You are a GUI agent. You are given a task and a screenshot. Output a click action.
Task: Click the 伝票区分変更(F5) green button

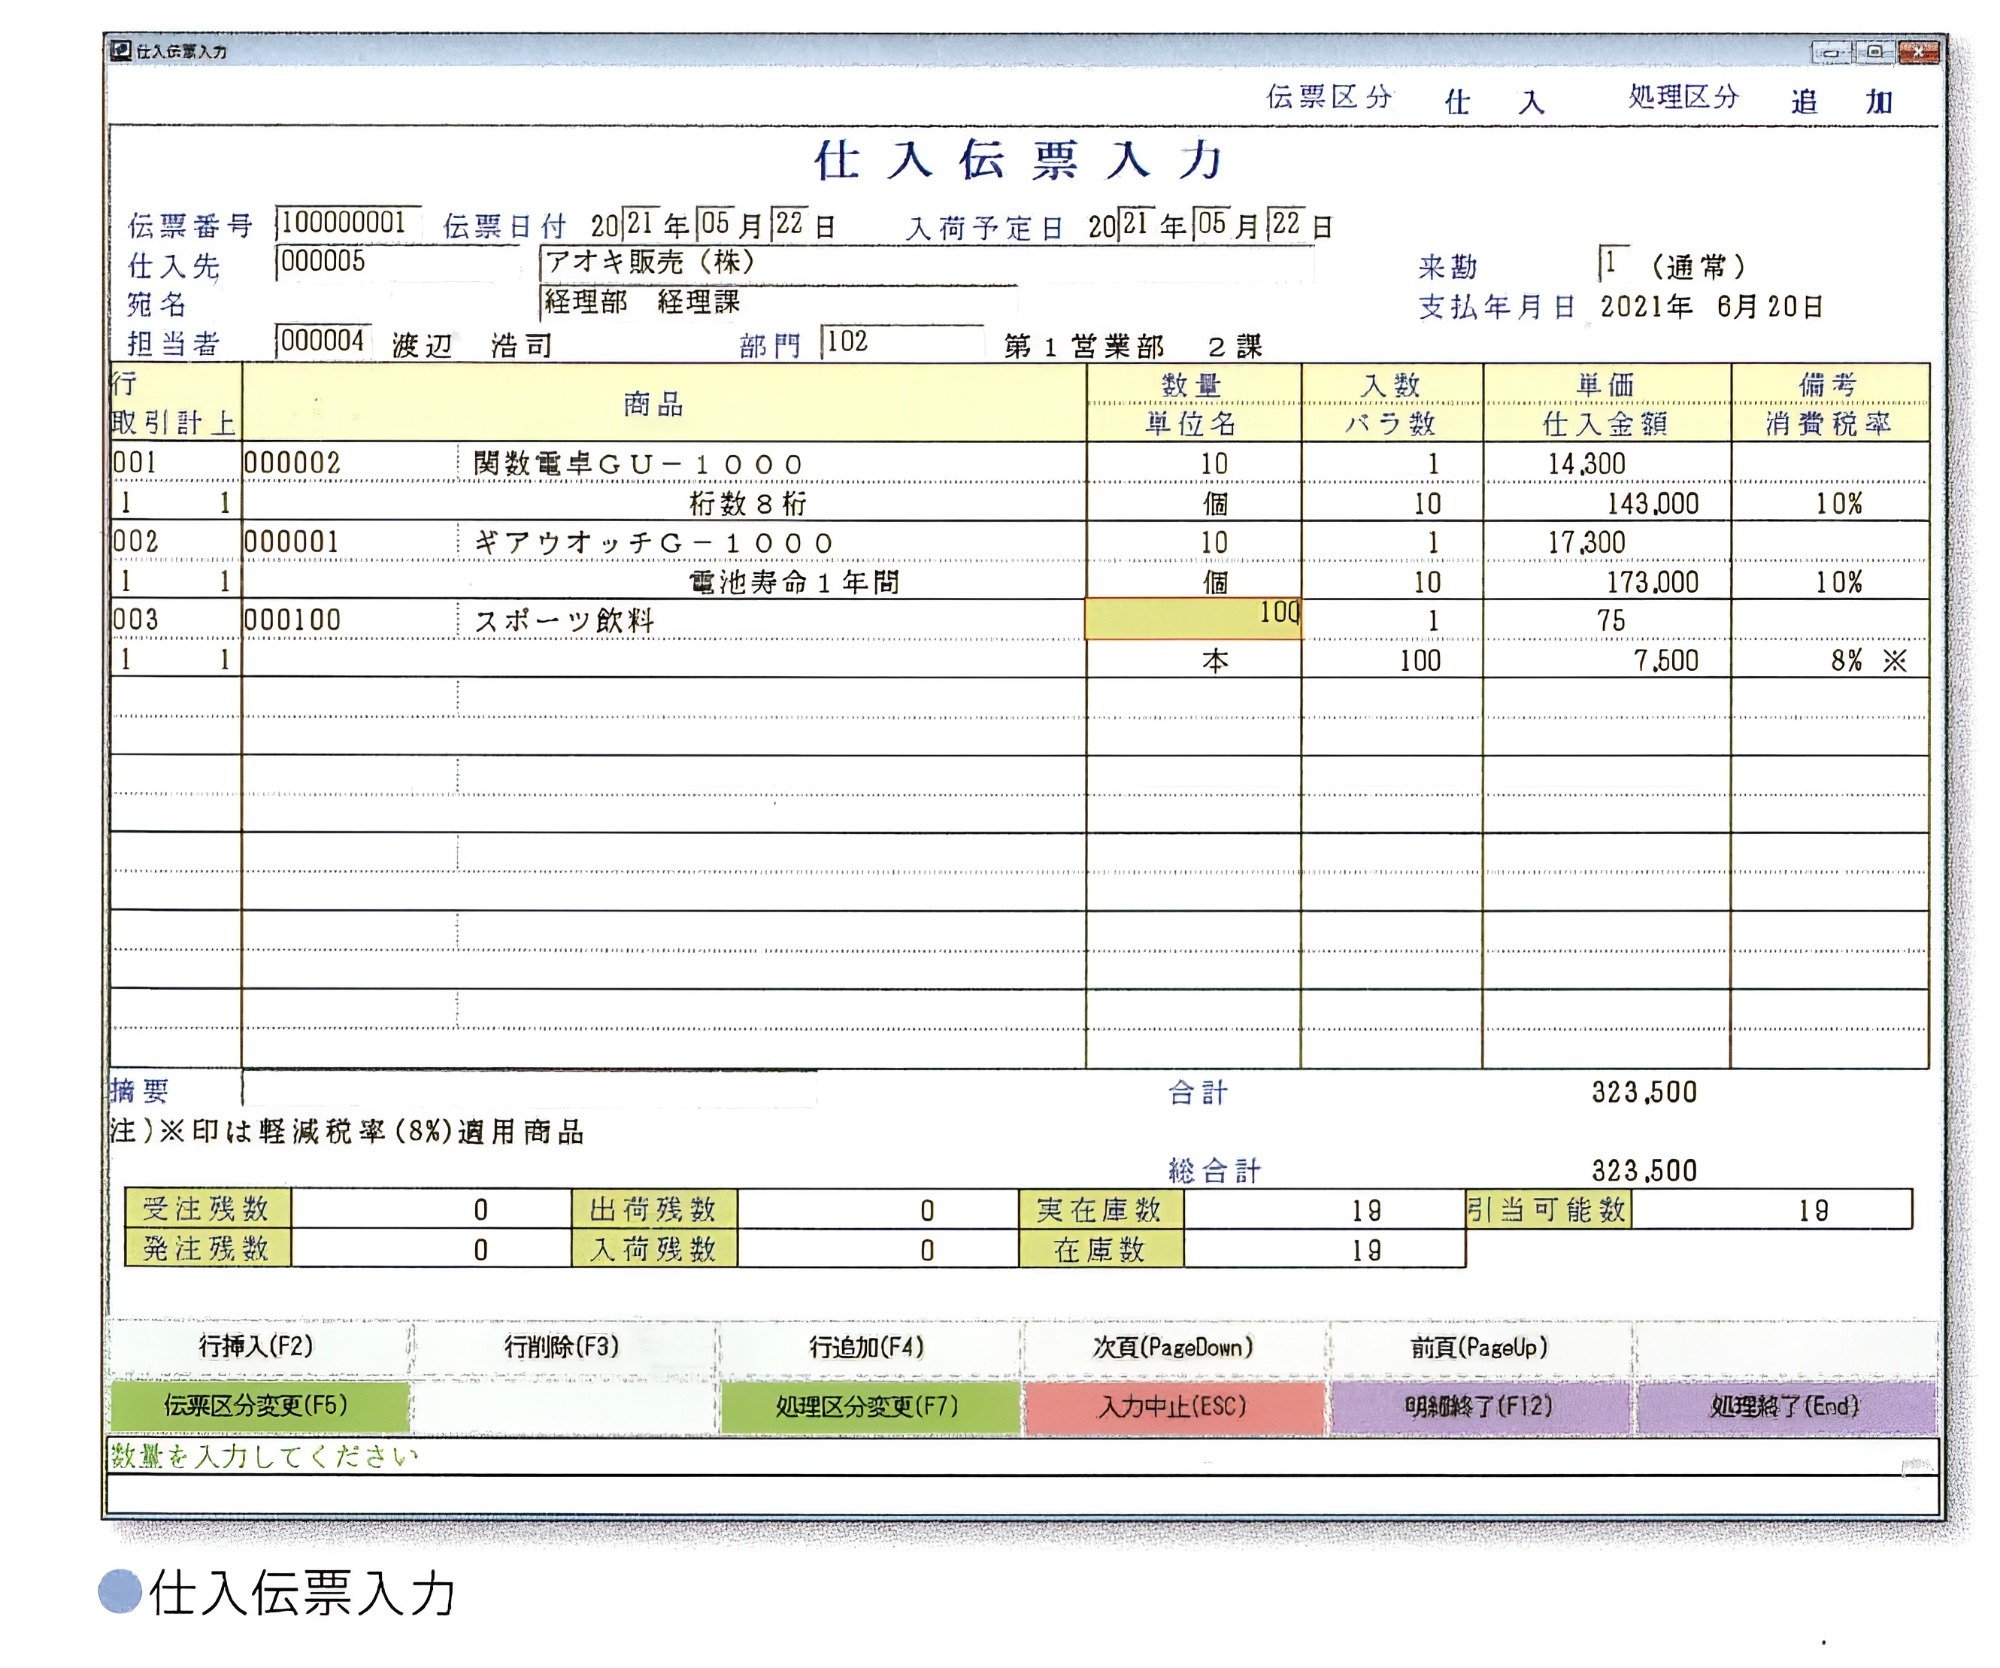click(258, 1406)
